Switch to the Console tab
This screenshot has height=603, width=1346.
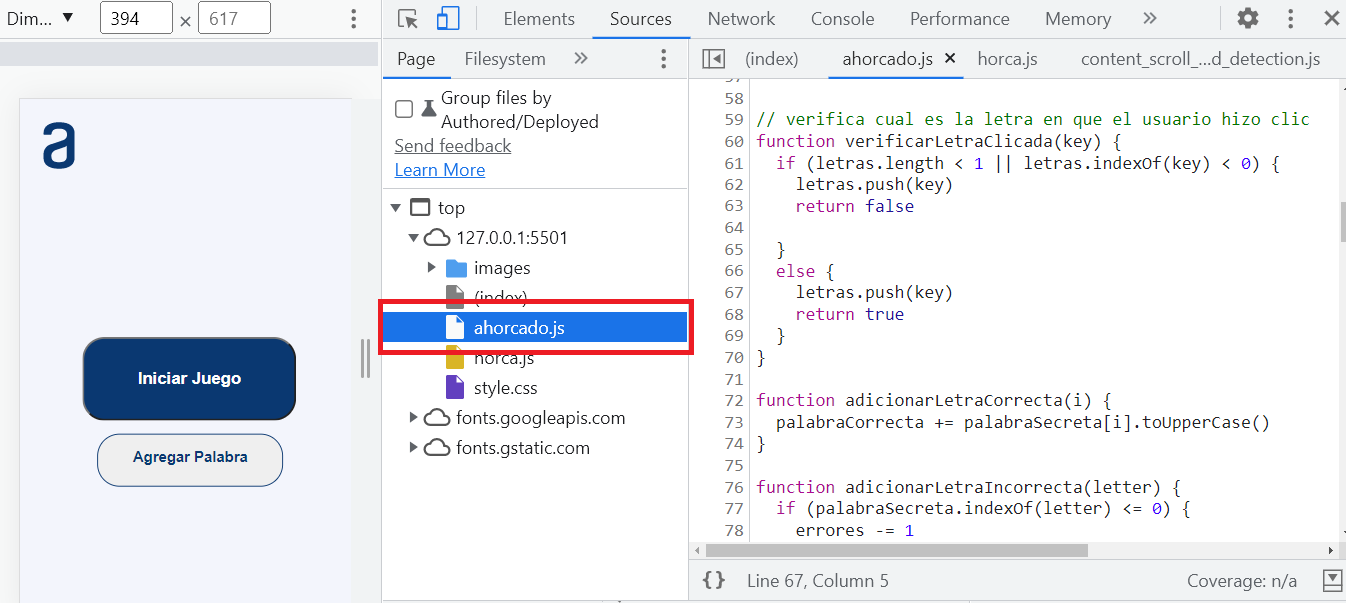(x=842, y=19)
